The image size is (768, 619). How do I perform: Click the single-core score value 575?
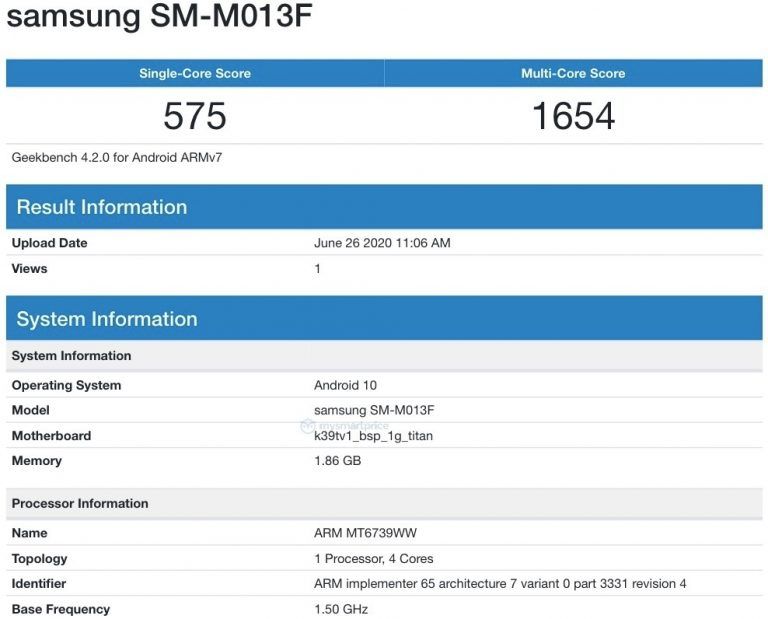coord(195,116)
